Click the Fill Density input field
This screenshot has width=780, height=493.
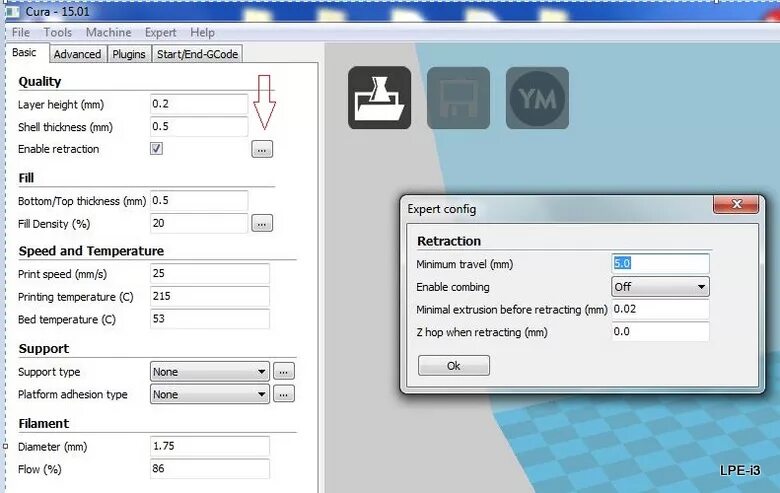click(199, 223)
